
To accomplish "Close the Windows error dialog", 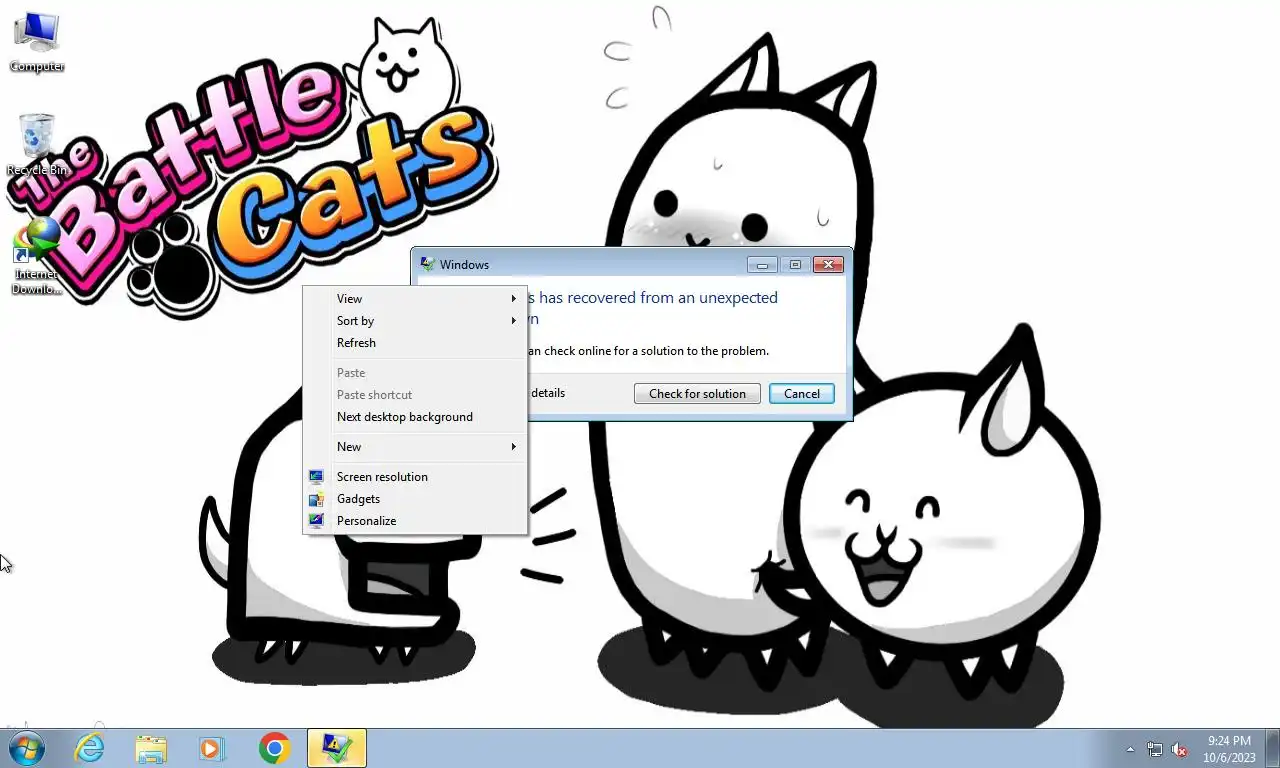I will tap(828, 265).
